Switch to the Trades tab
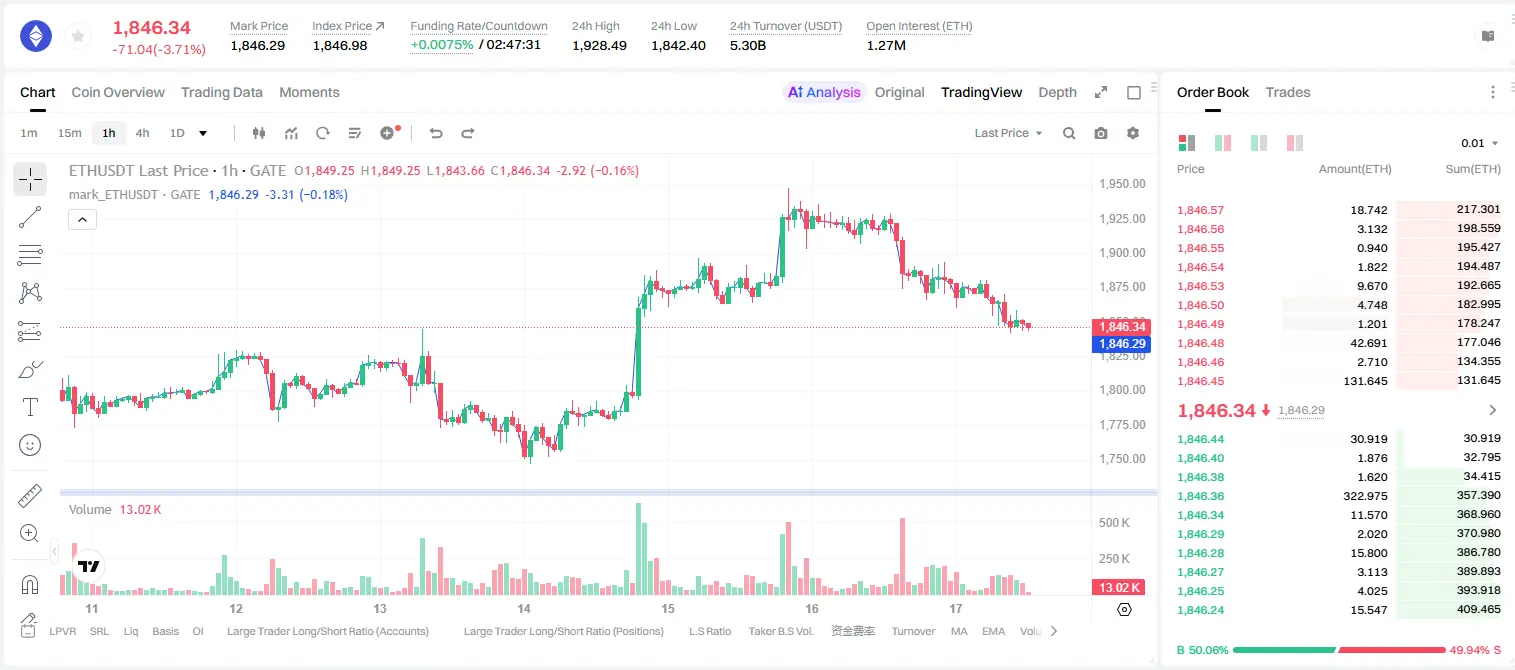The height and width of the screenshot is (670, 1515). tap(1288, 92)
